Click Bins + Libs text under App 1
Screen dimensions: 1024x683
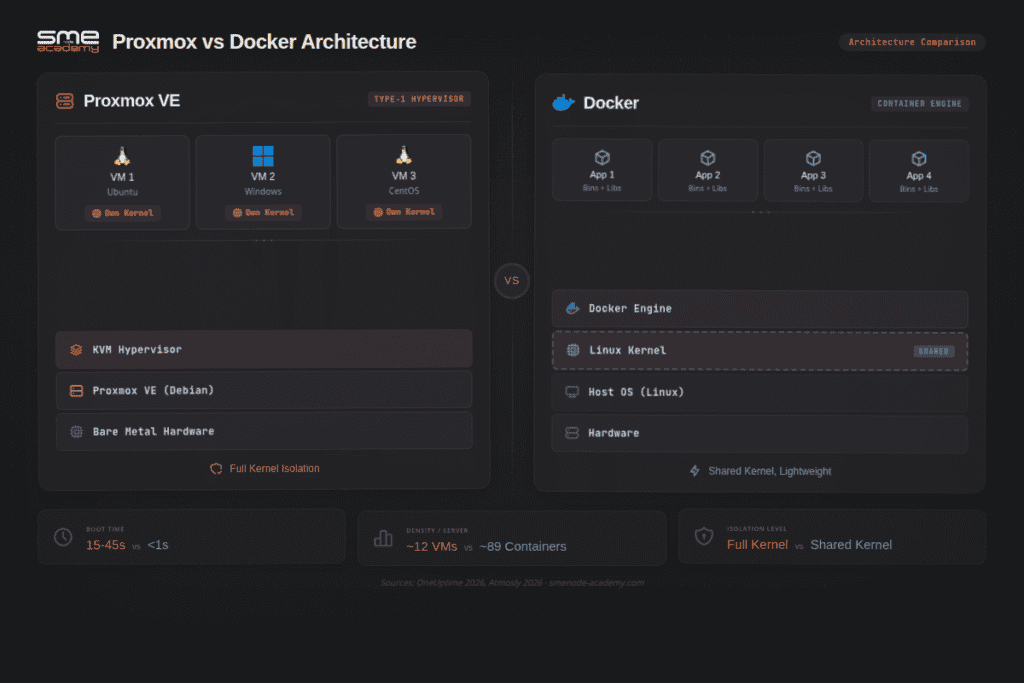(602, 188)
